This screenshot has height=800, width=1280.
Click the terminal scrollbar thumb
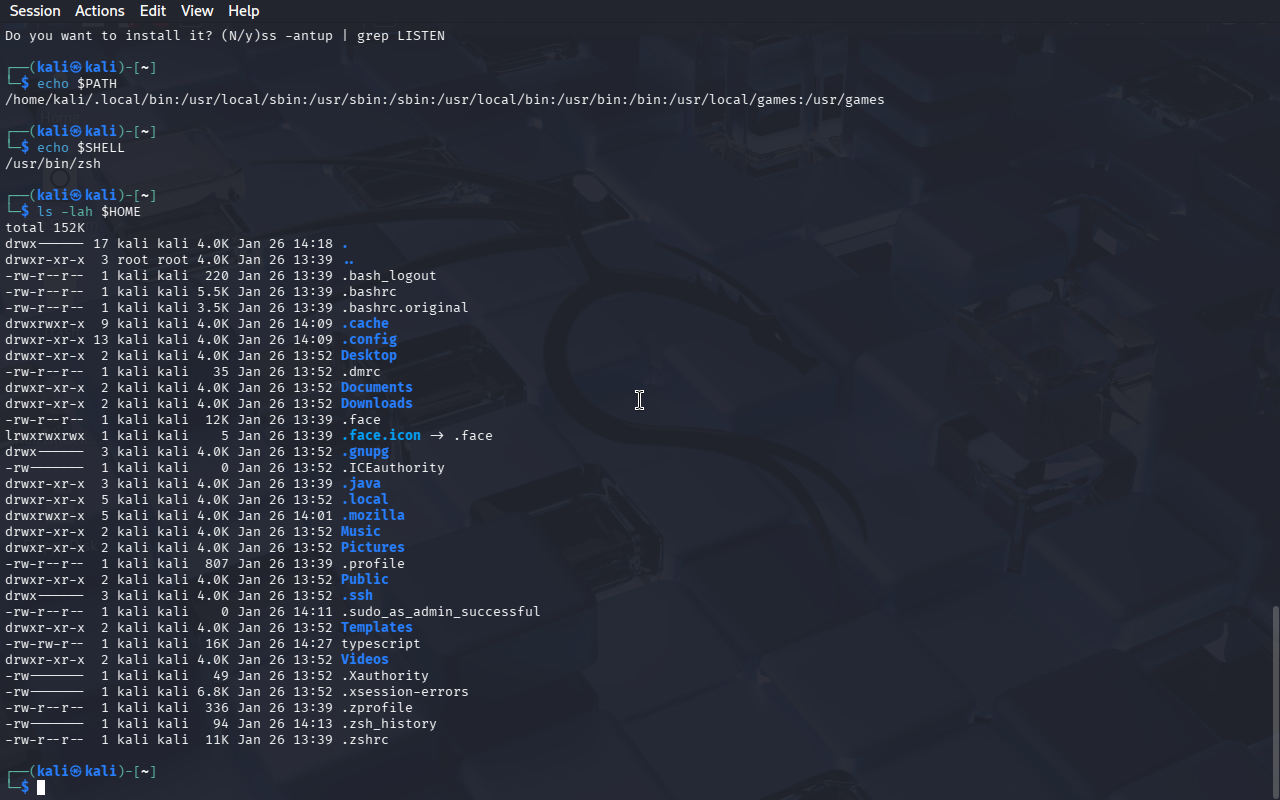[x=1274, y=700]
